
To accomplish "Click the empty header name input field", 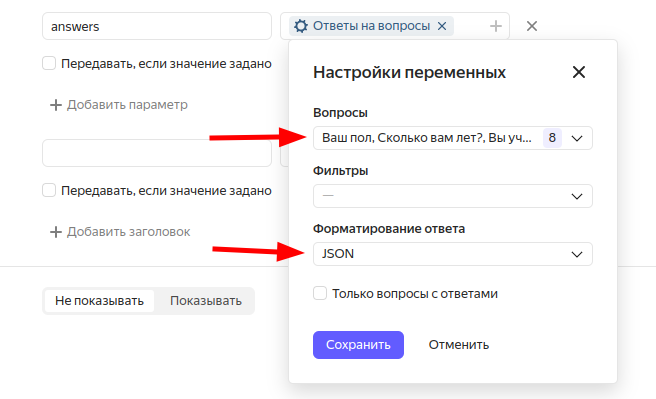I will click(x=157, y=153).
